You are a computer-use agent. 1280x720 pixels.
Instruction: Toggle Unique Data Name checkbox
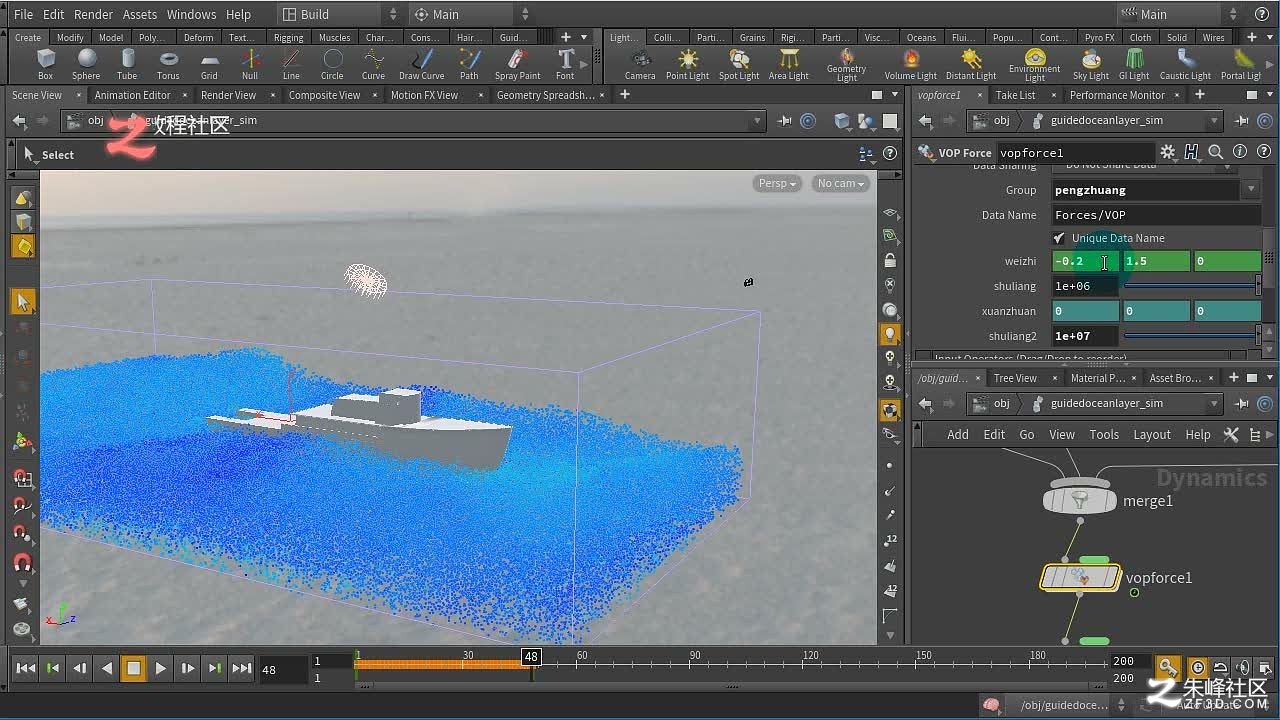[1059, 238]
